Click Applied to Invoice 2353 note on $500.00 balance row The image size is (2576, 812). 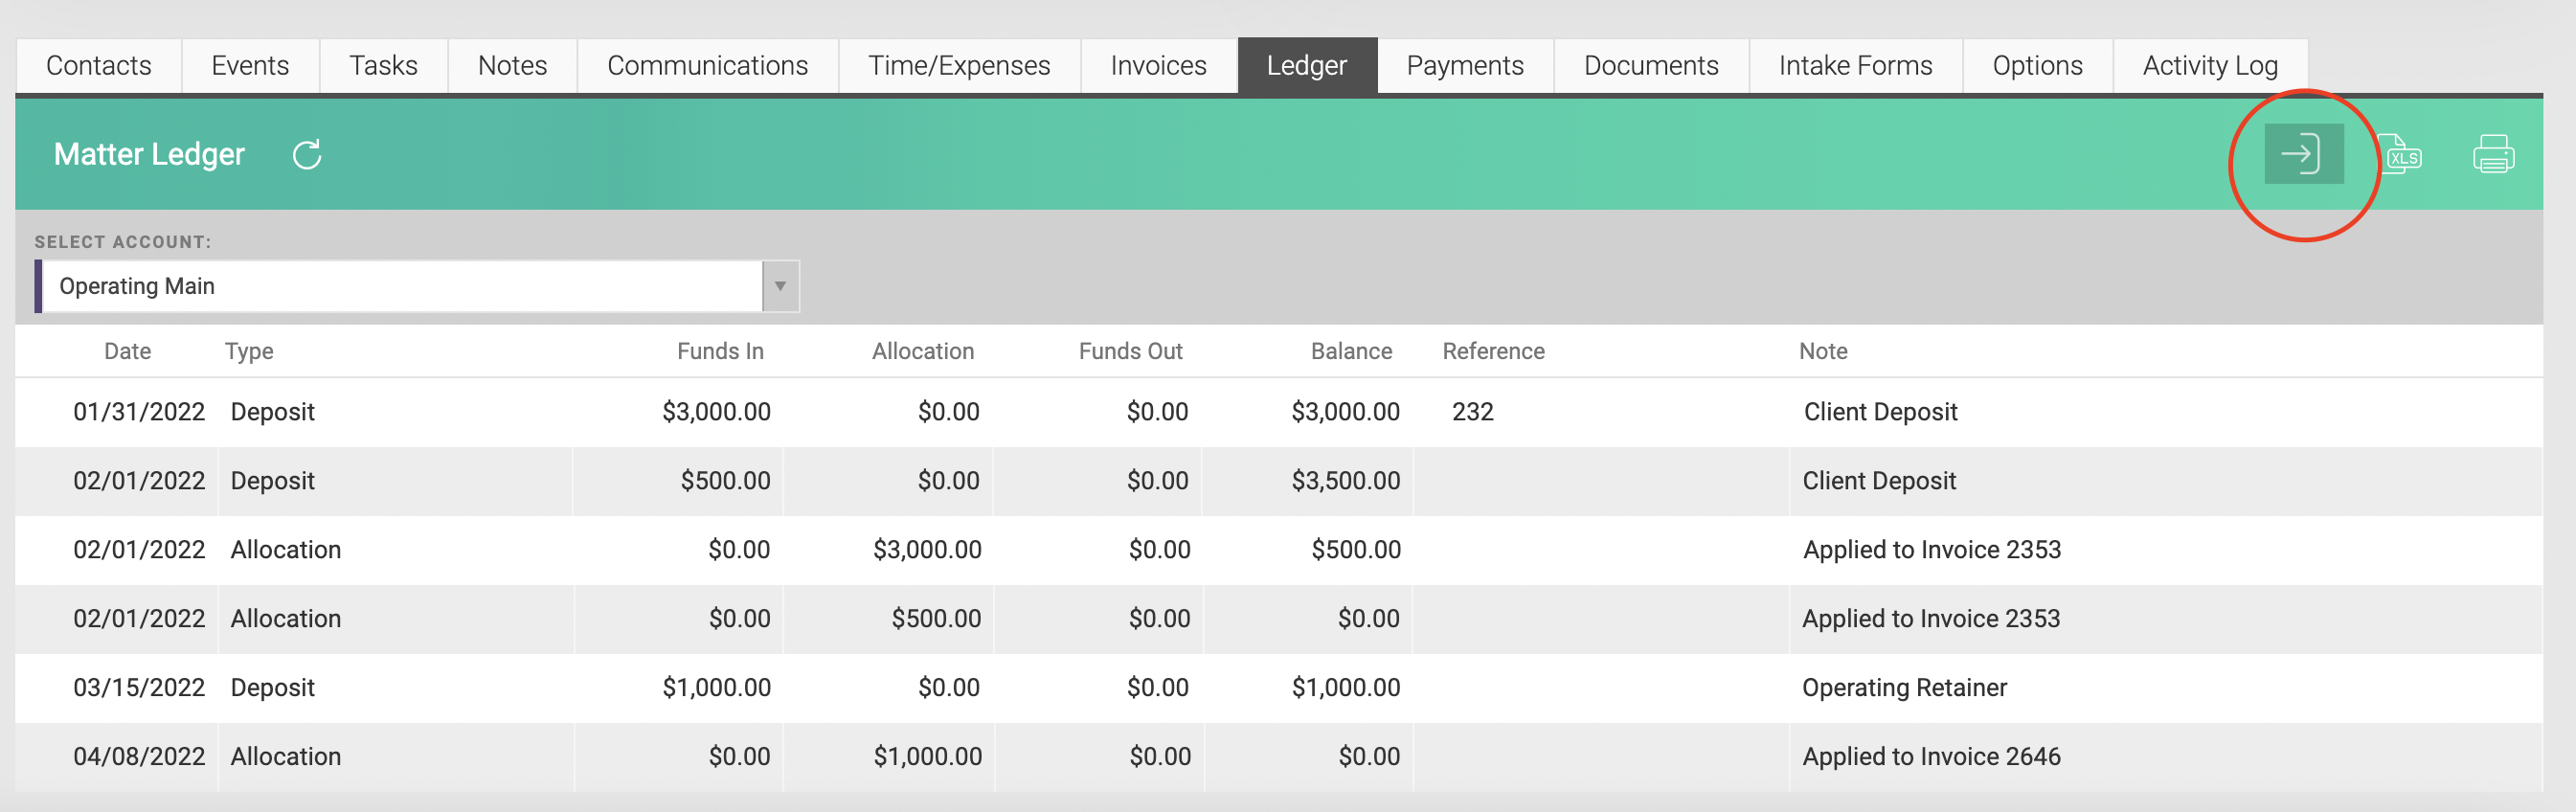1931,550
